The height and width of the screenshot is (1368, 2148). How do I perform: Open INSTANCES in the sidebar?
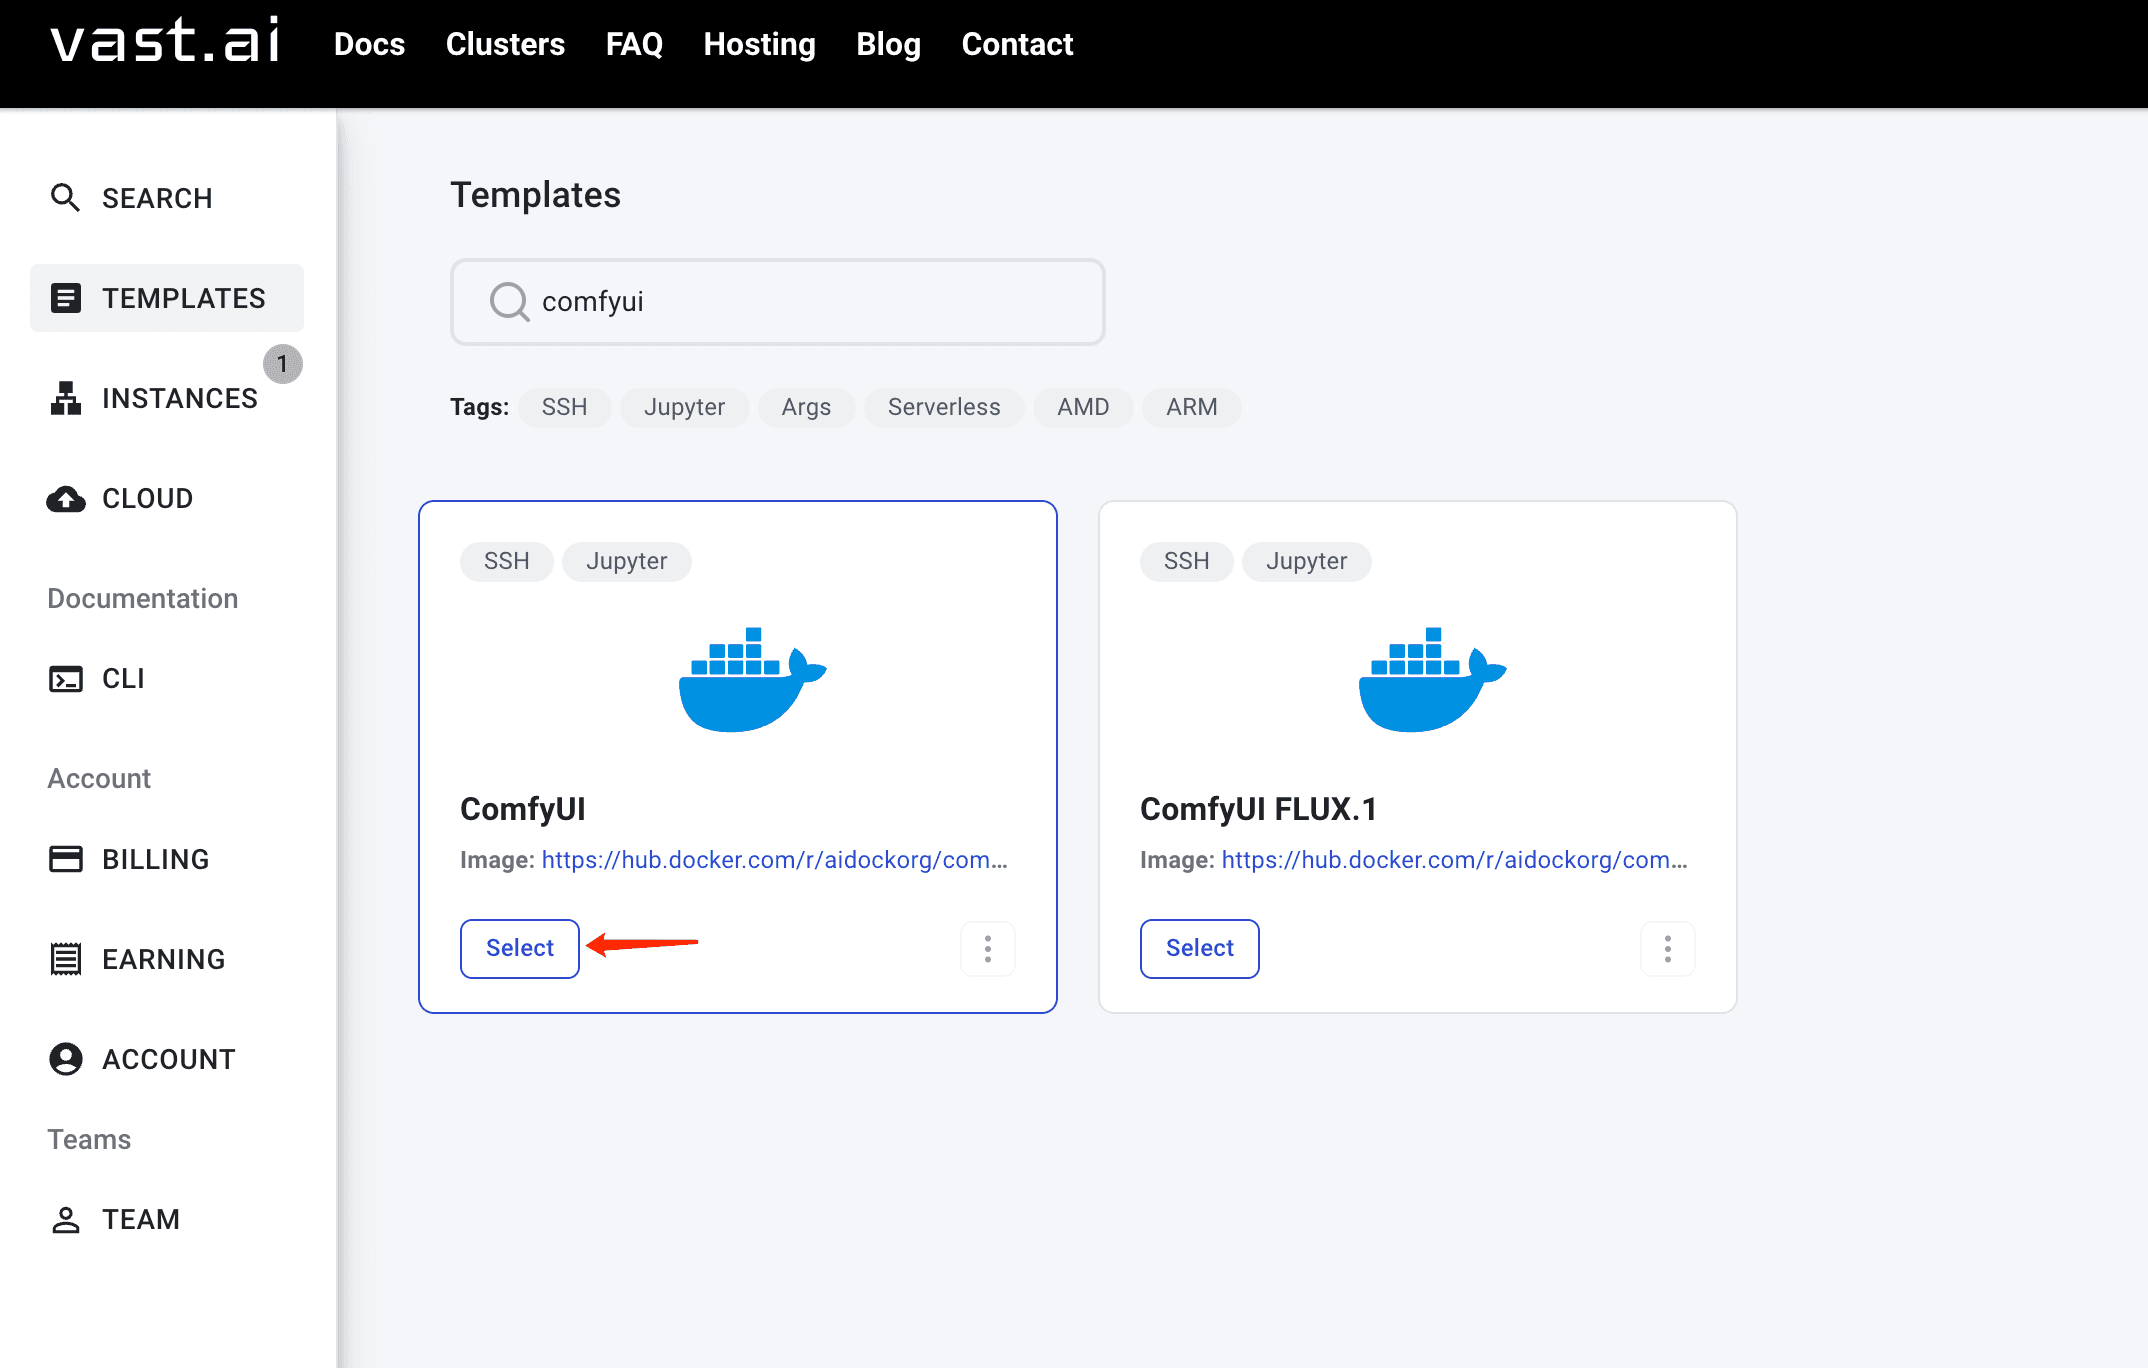tap(180, 398)
